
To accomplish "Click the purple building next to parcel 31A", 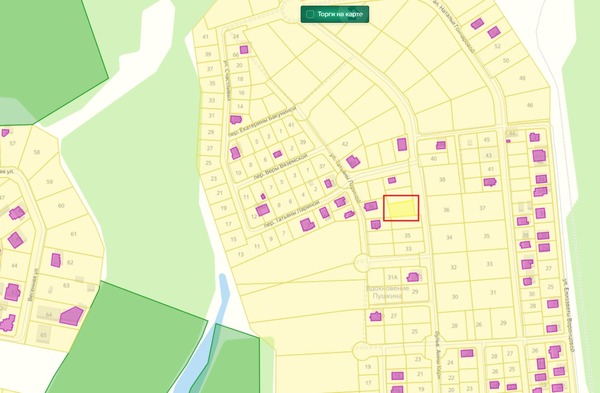I will [x=412, y=277].
